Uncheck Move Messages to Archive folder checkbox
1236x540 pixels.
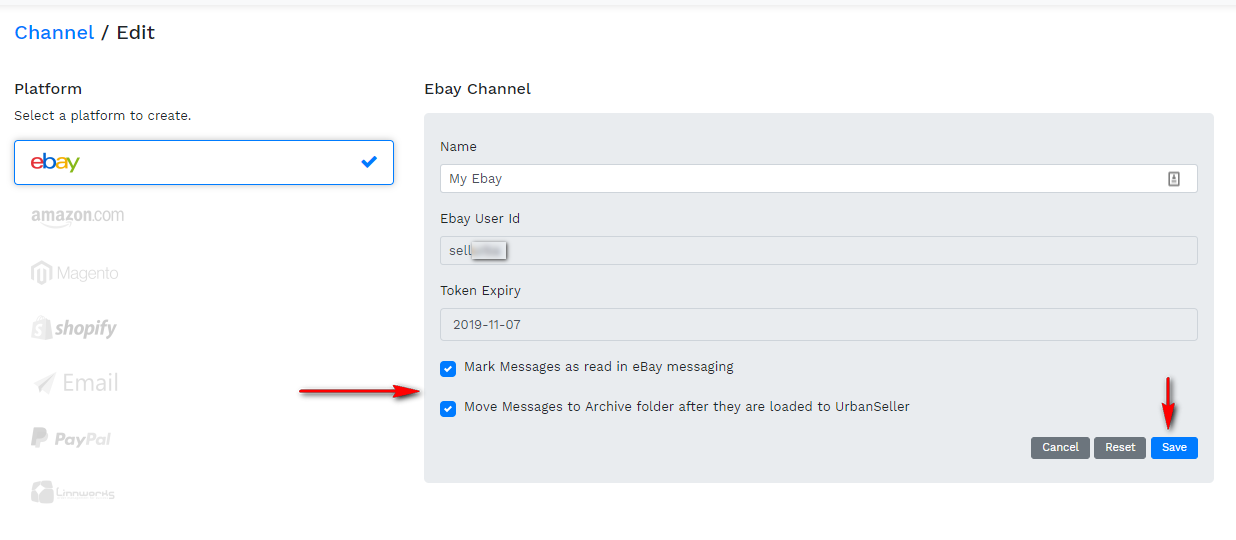coord(448,409)
